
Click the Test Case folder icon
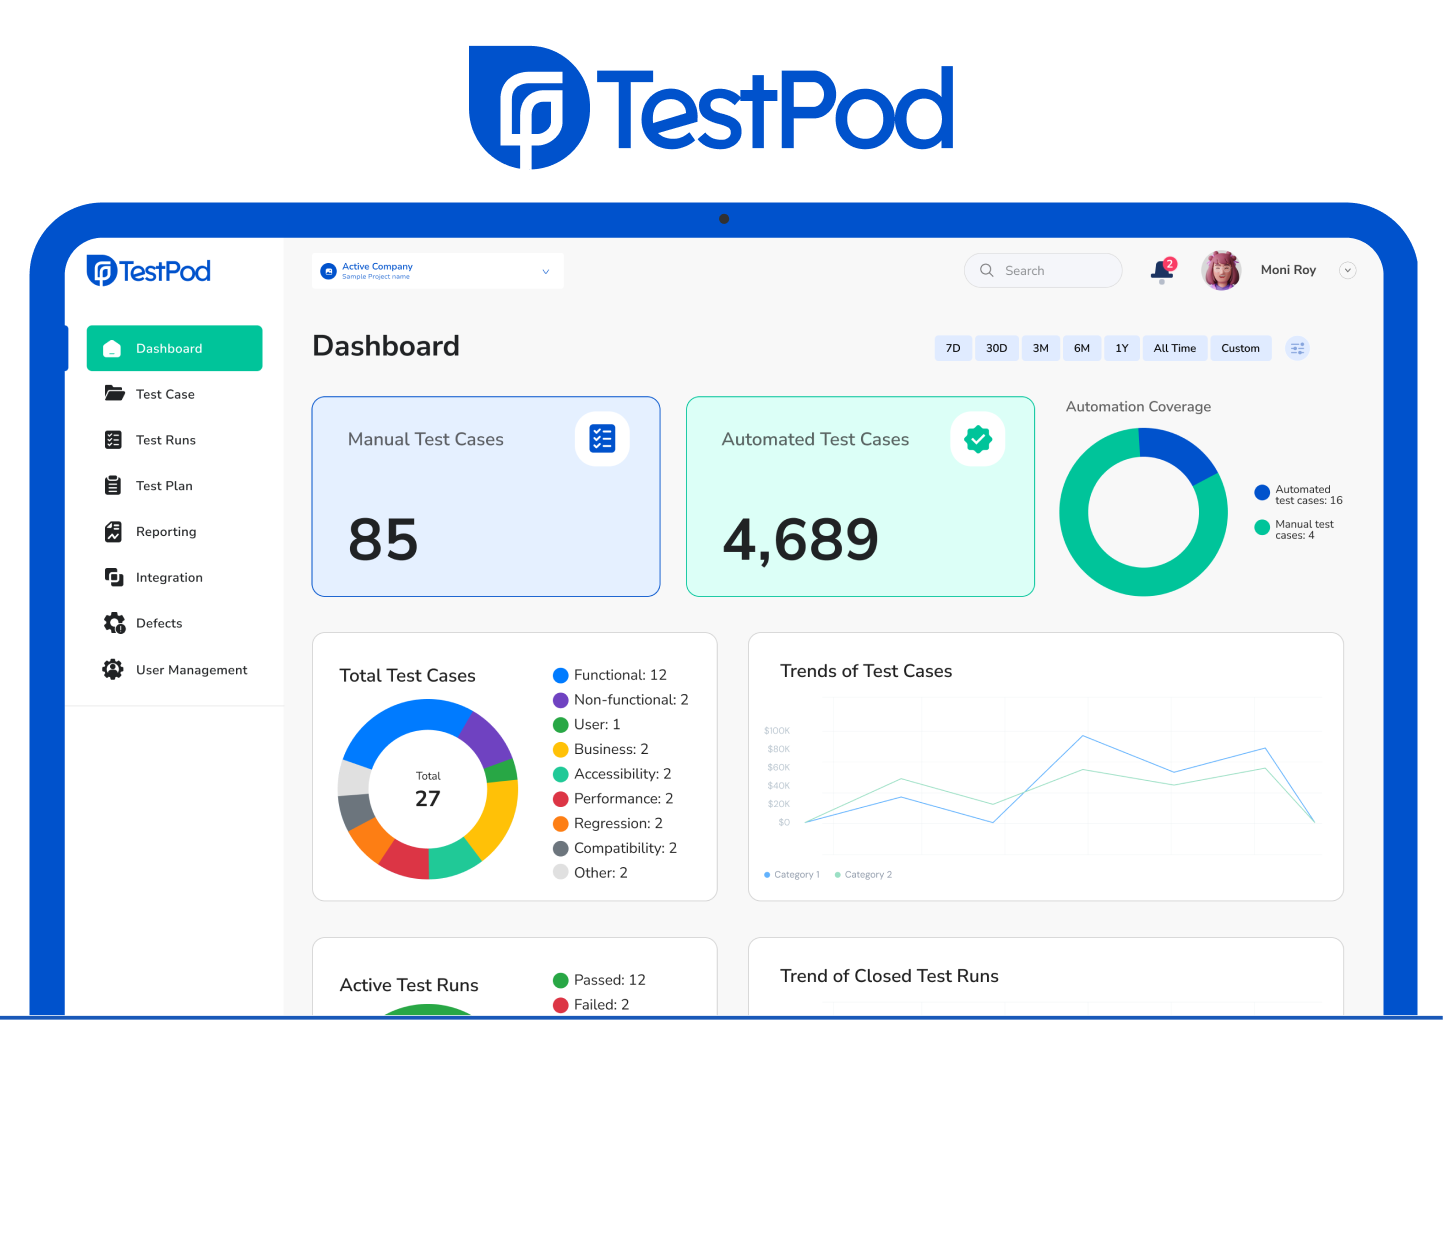(x=114, y=394)
